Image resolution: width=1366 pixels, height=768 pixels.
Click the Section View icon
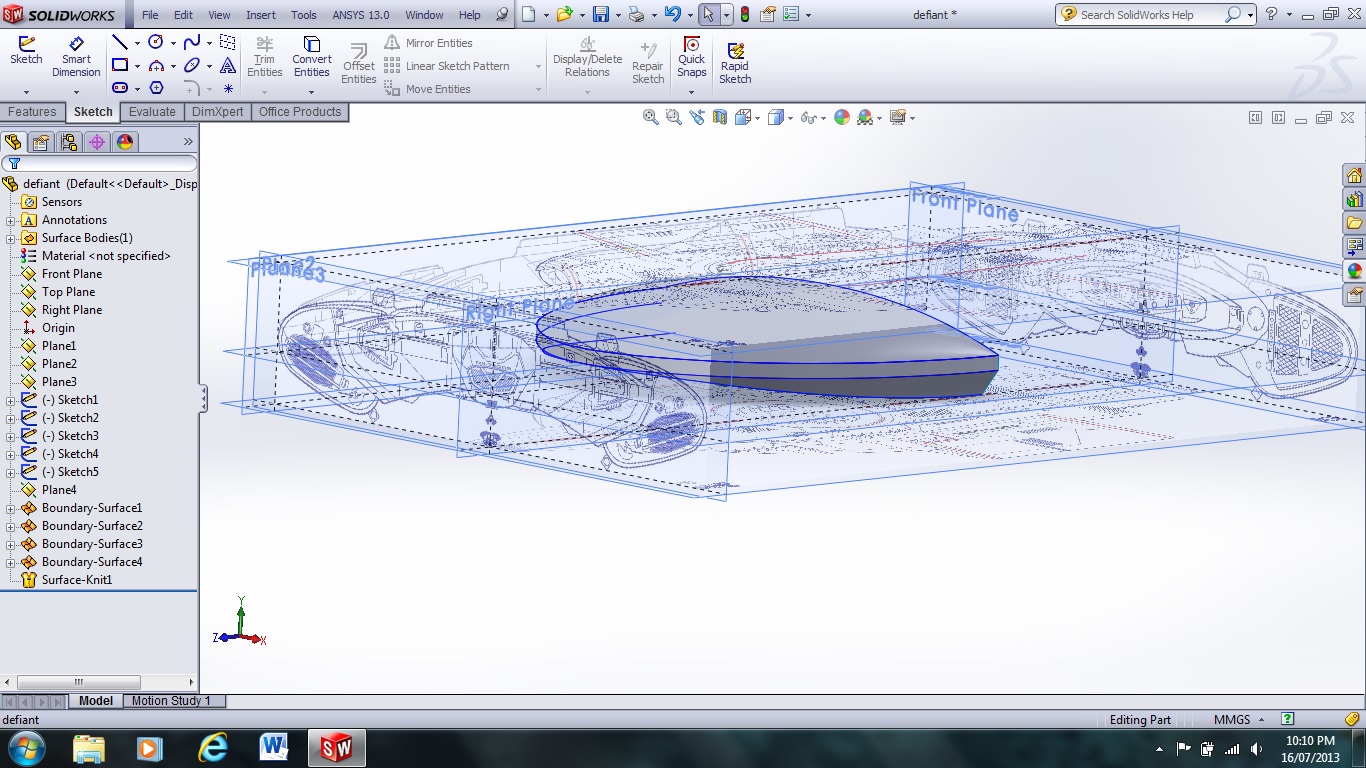click(720, 117)
